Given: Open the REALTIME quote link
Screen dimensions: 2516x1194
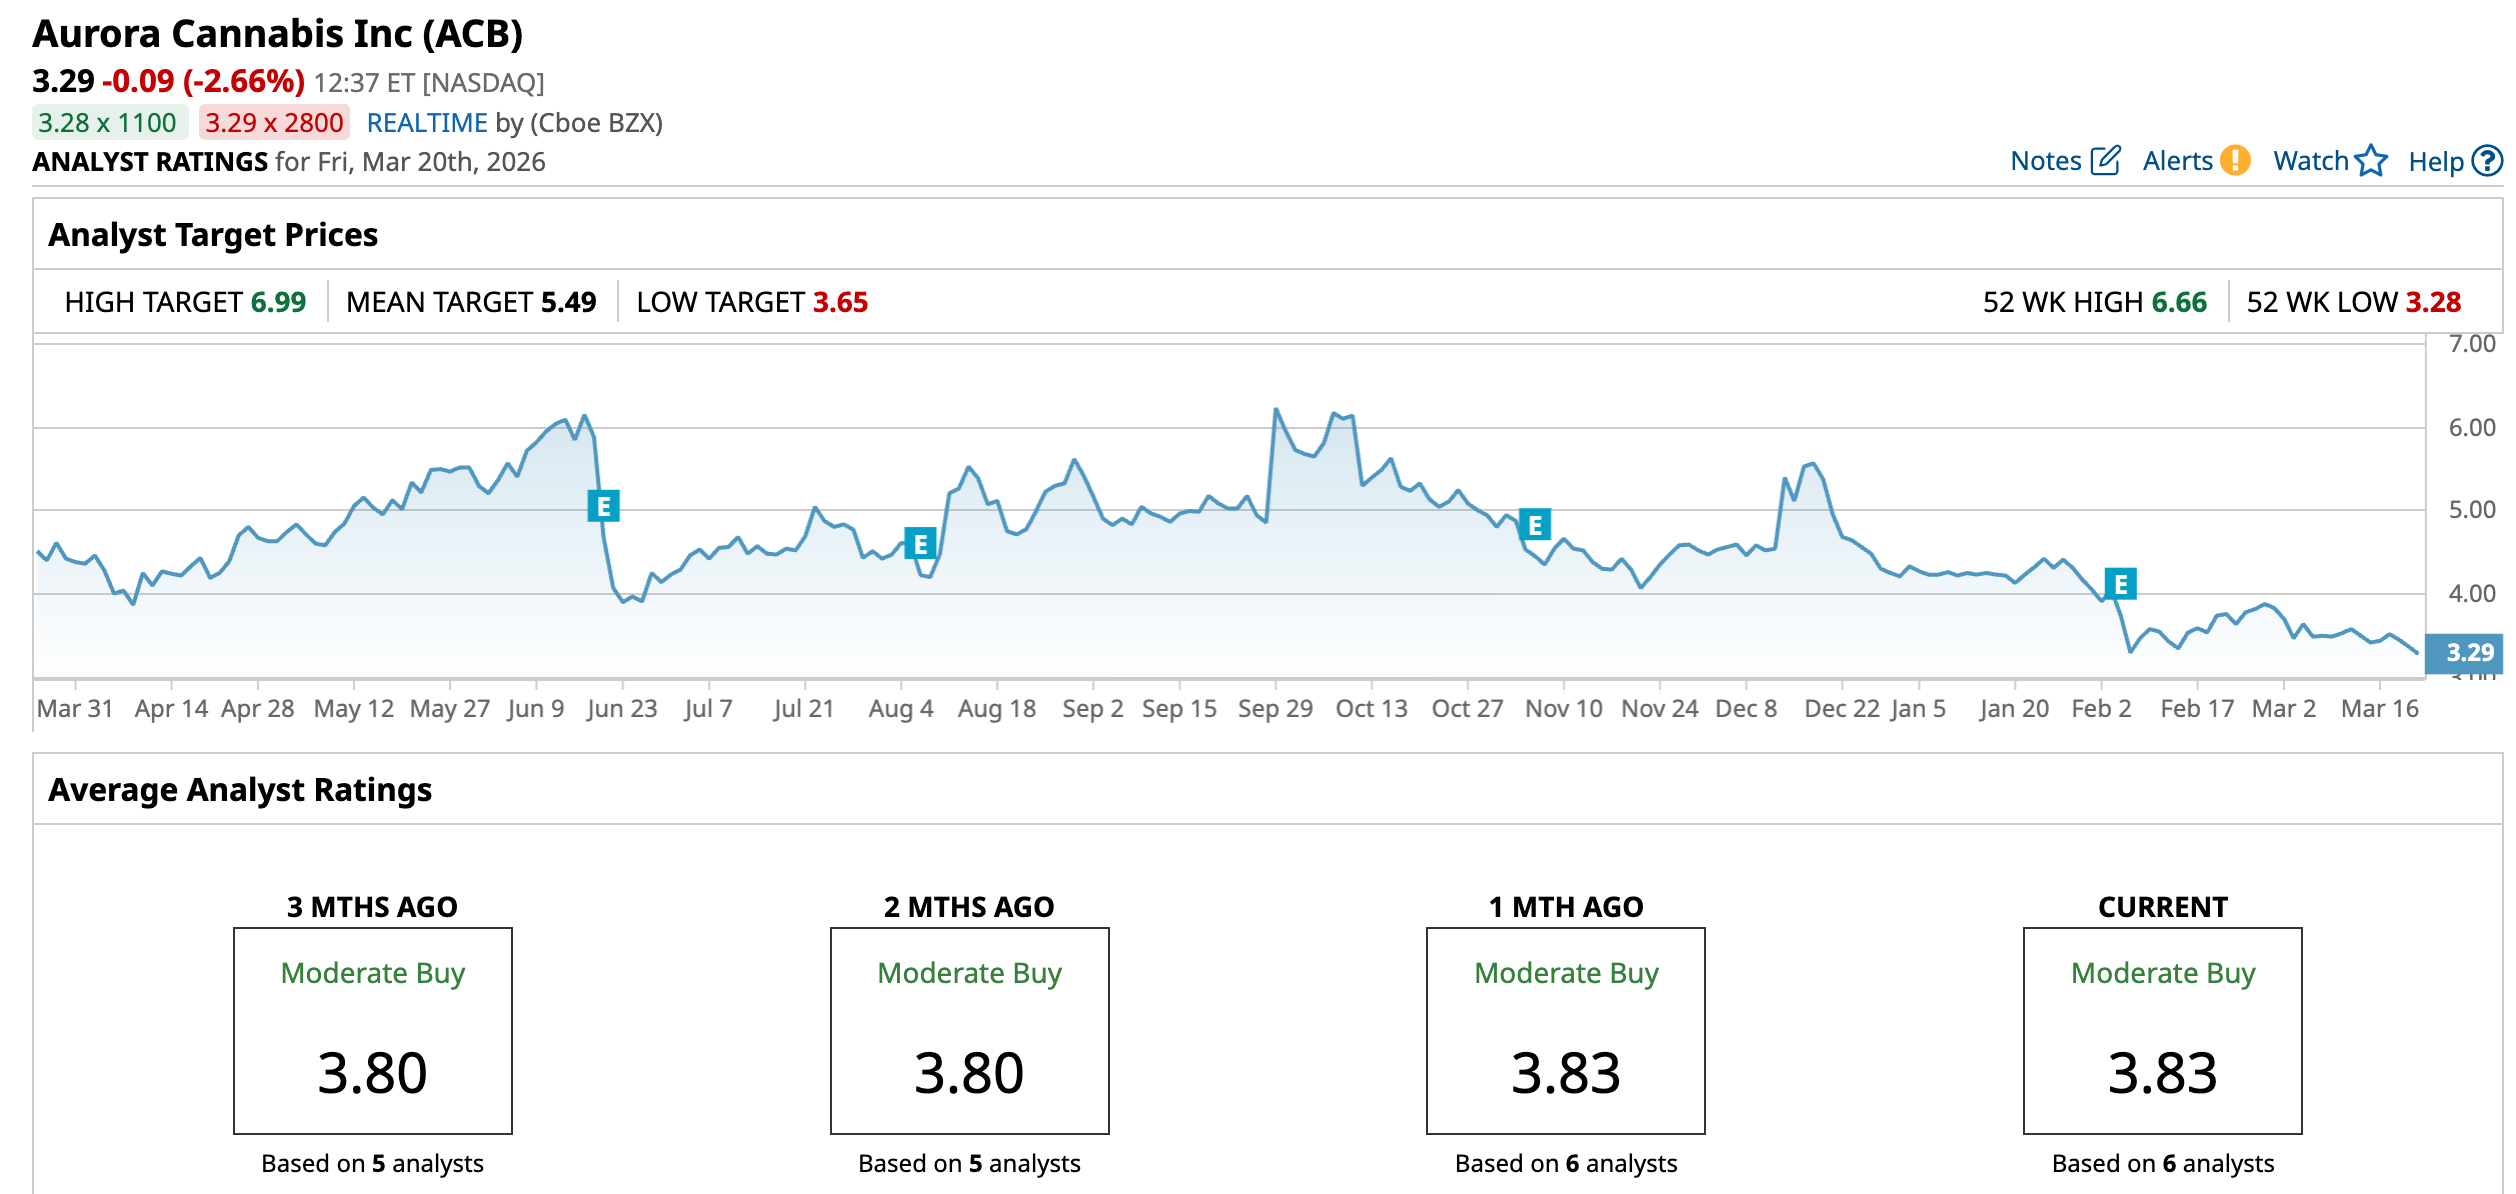Looking at the screenshot, I should [427, 123].
